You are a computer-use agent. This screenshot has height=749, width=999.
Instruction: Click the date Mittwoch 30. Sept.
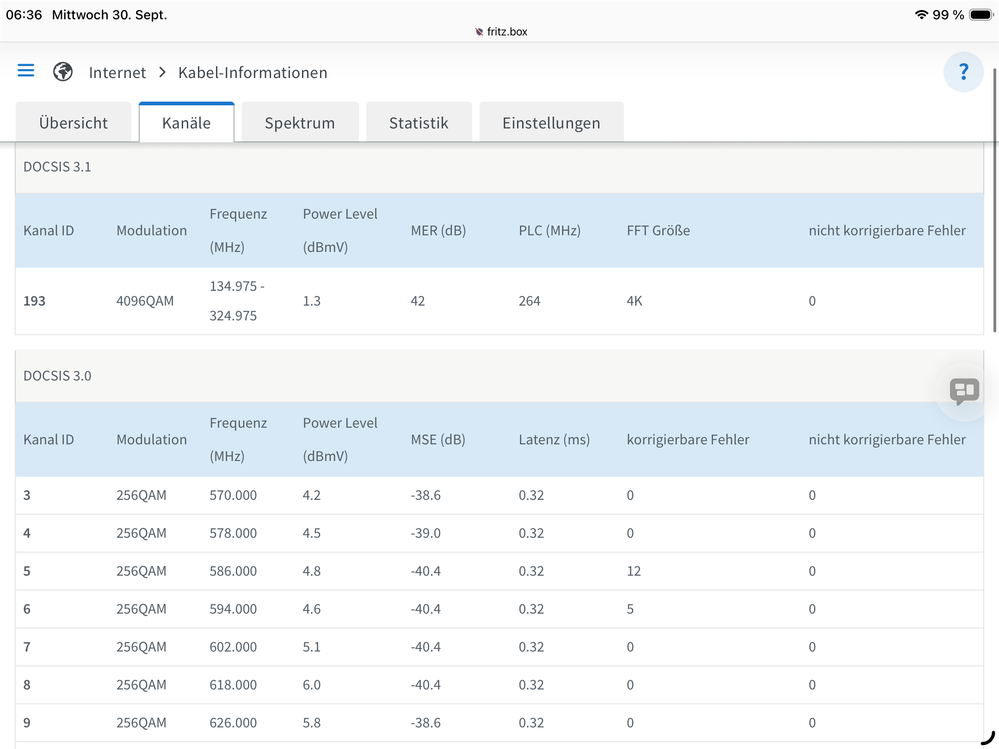tap(109, 15)
